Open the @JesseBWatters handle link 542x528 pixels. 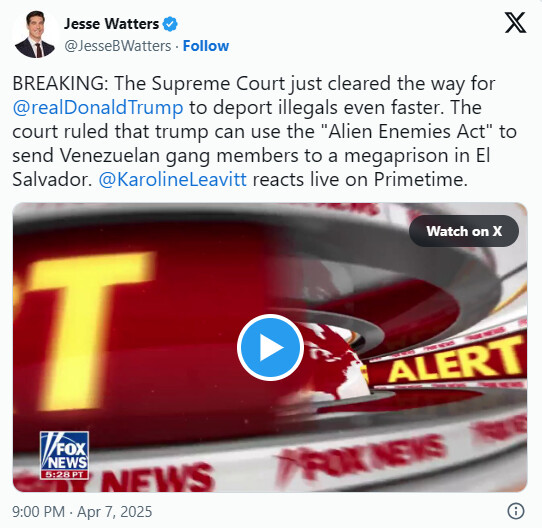point(118,46)
